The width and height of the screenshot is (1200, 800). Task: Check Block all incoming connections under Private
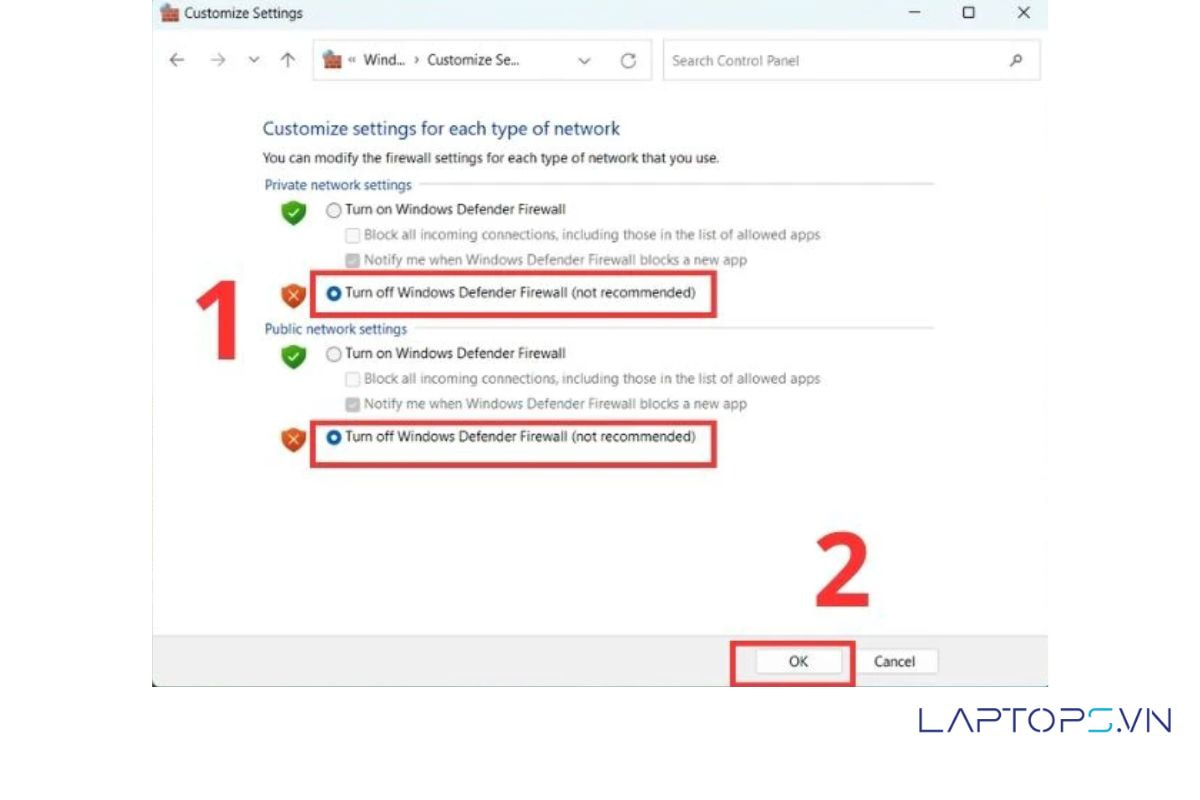[352, 236]
